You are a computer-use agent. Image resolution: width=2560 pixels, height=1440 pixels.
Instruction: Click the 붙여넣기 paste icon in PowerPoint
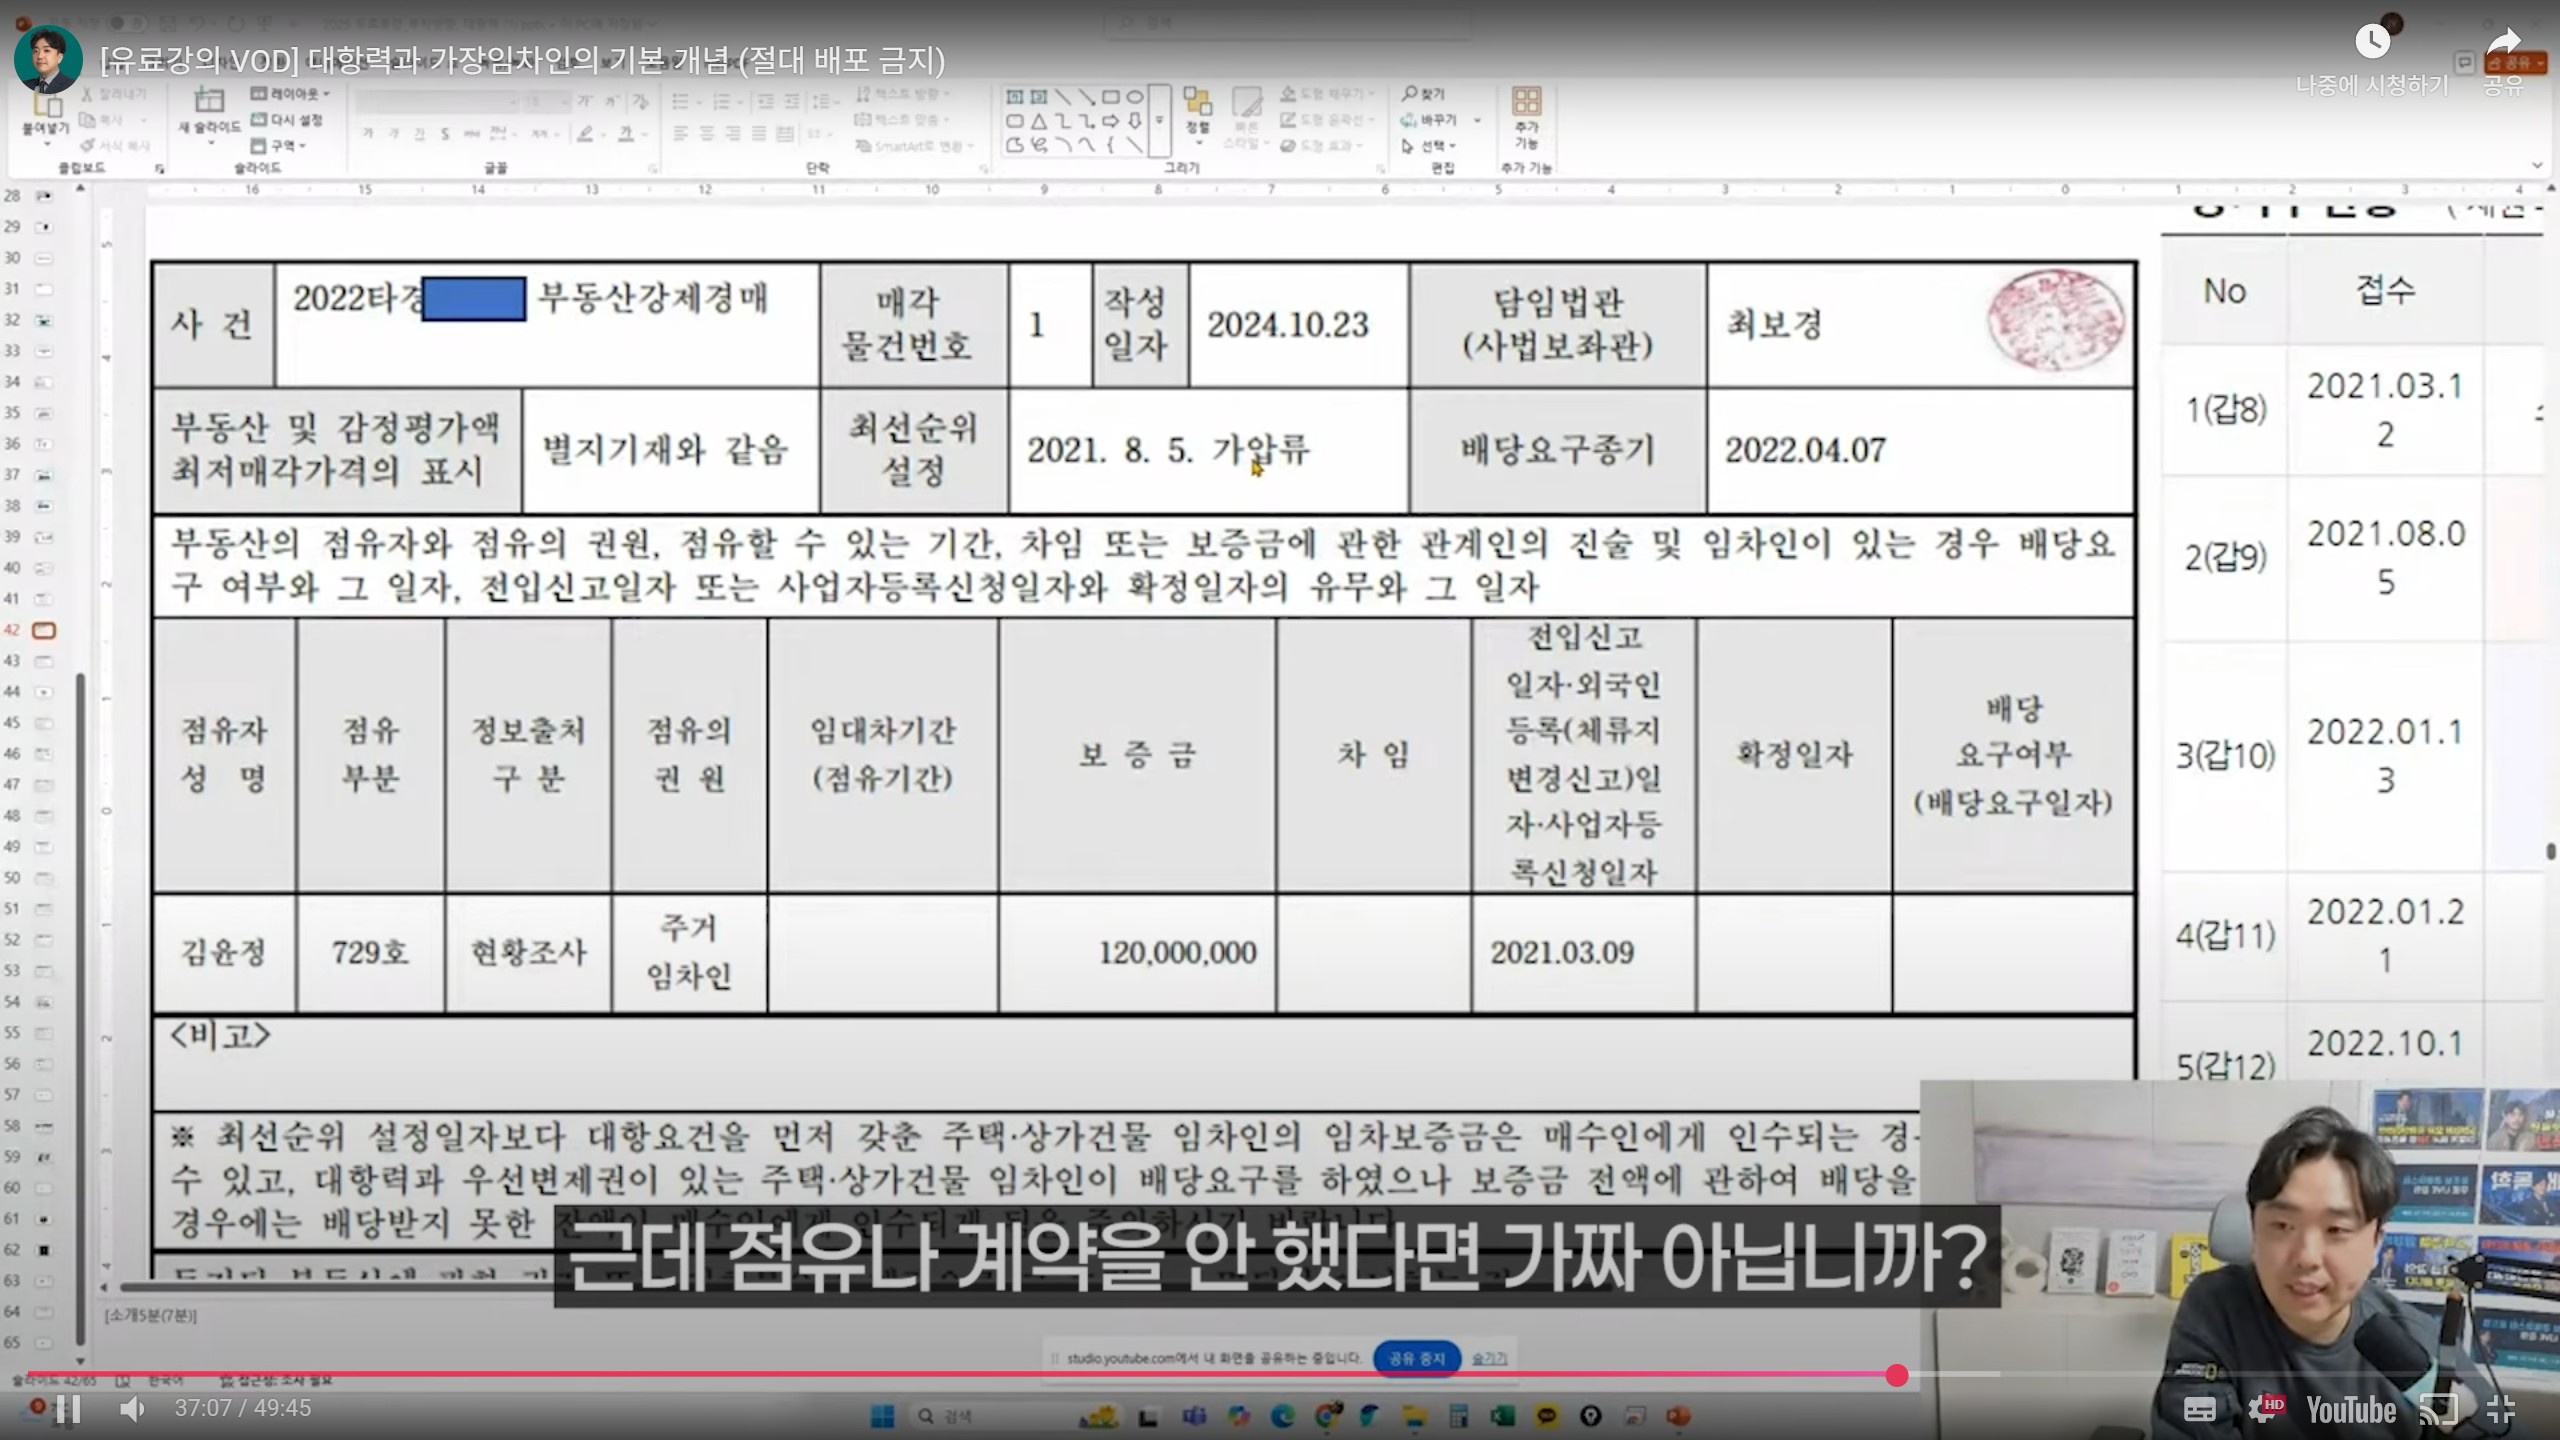[46, 103]
